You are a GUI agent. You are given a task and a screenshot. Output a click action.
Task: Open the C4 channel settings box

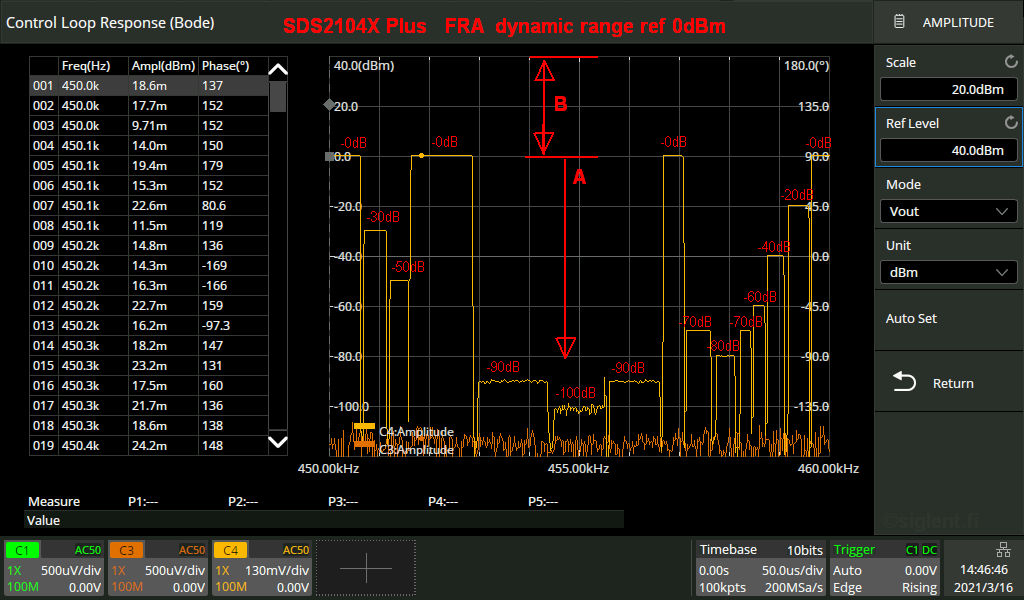click(263, 568)
